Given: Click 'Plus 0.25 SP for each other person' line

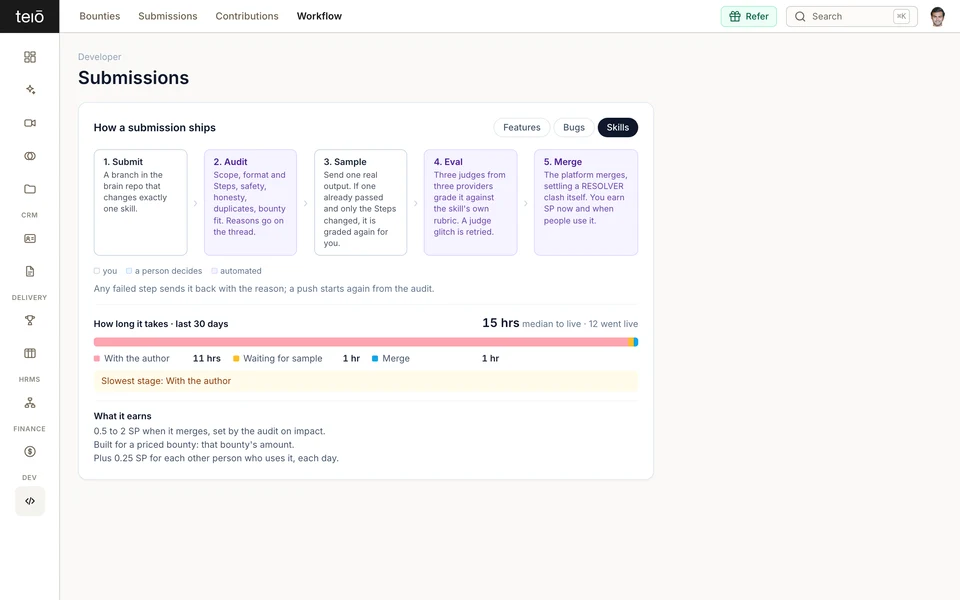Looking at the screenshot, I should coord(216,458).
